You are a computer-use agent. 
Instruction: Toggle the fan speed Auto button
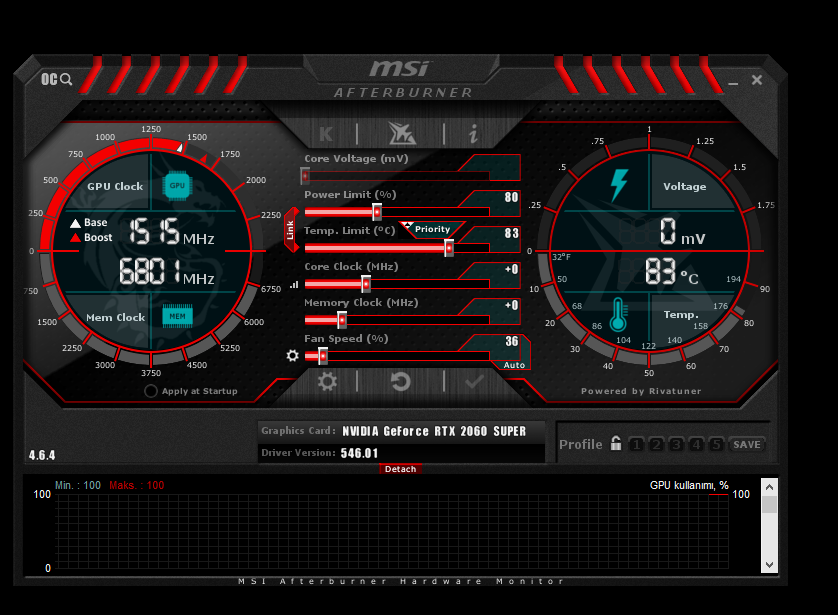pos(514,365)
